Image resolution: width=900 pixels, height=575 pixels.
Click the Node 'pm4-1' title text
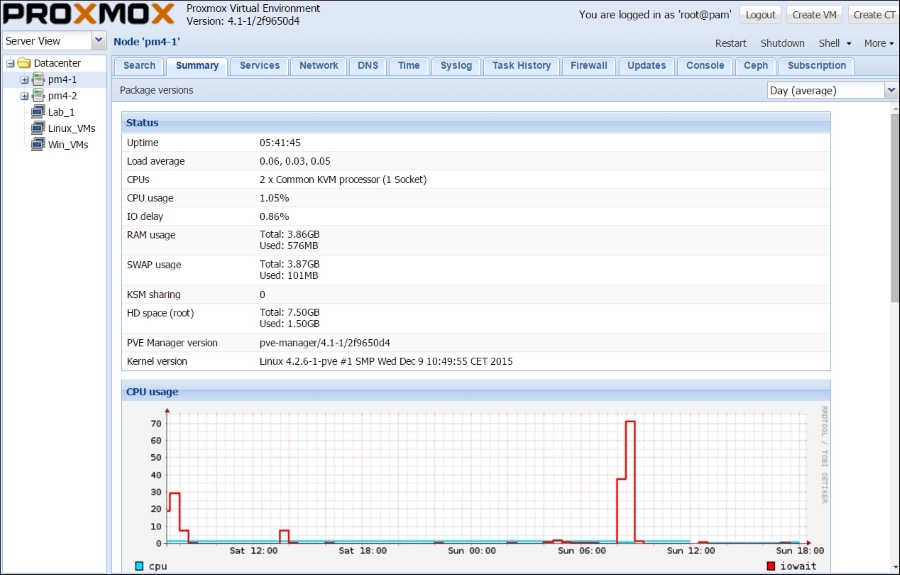(x=147, y=41)
